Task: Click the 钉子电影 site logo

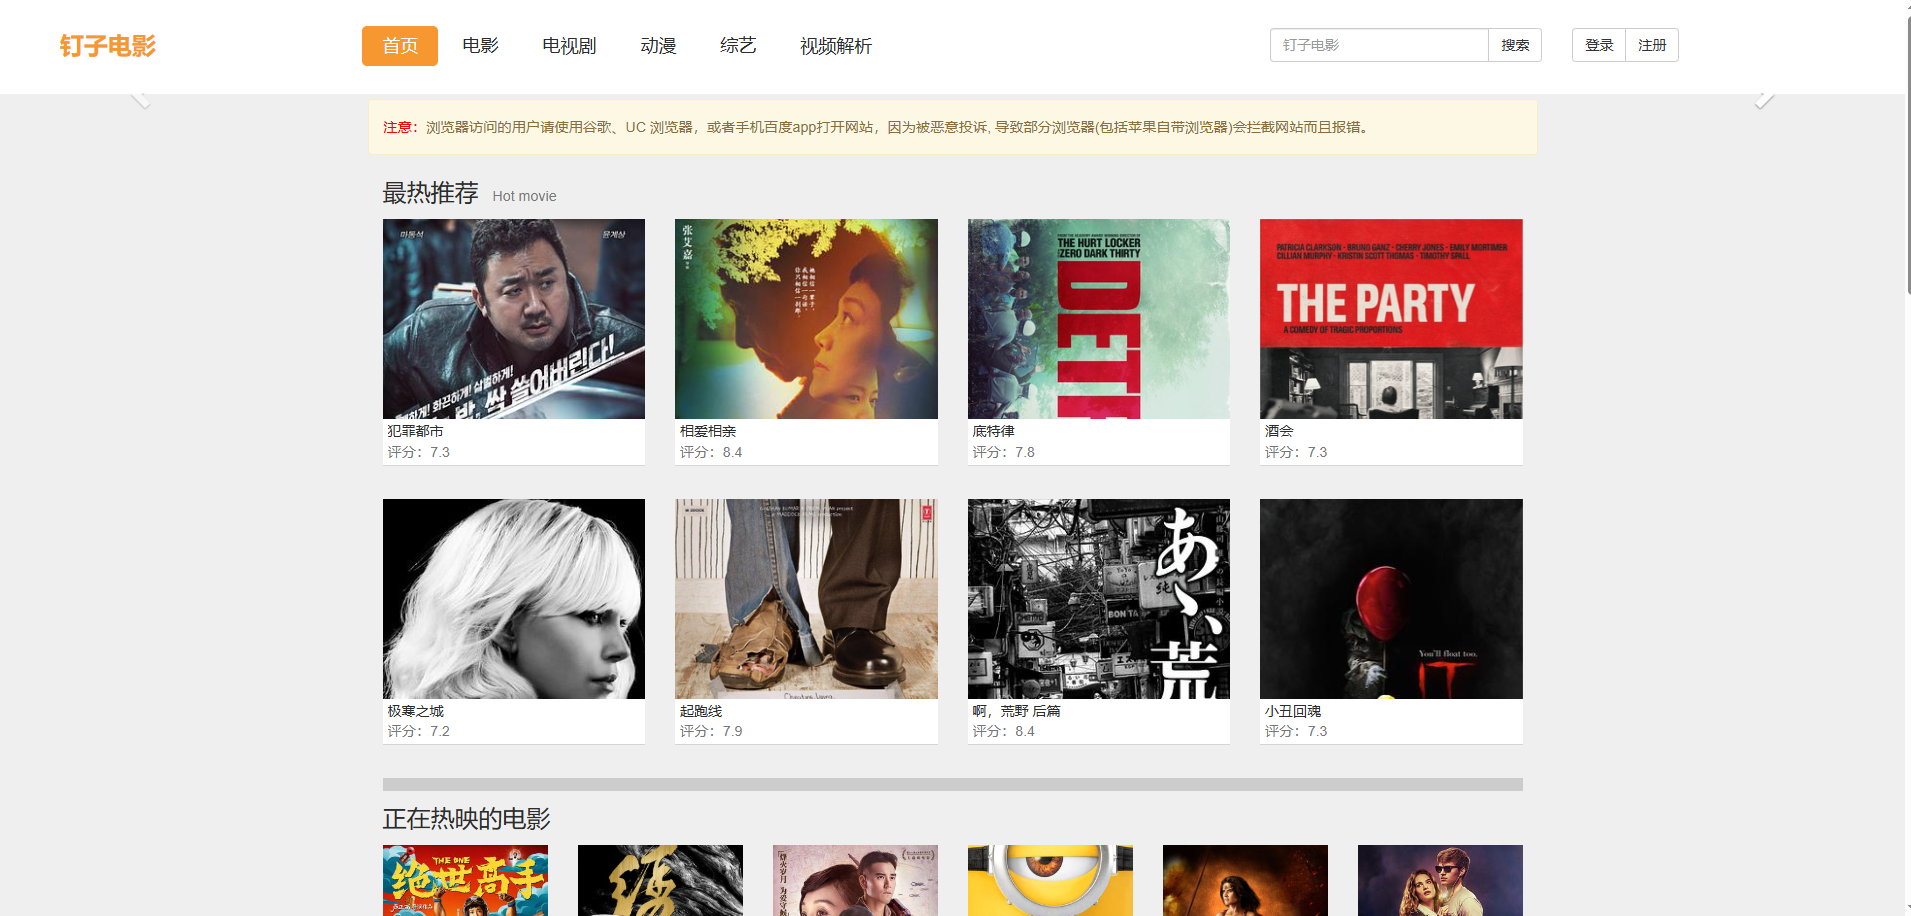Action: click(x=107, y=46)
